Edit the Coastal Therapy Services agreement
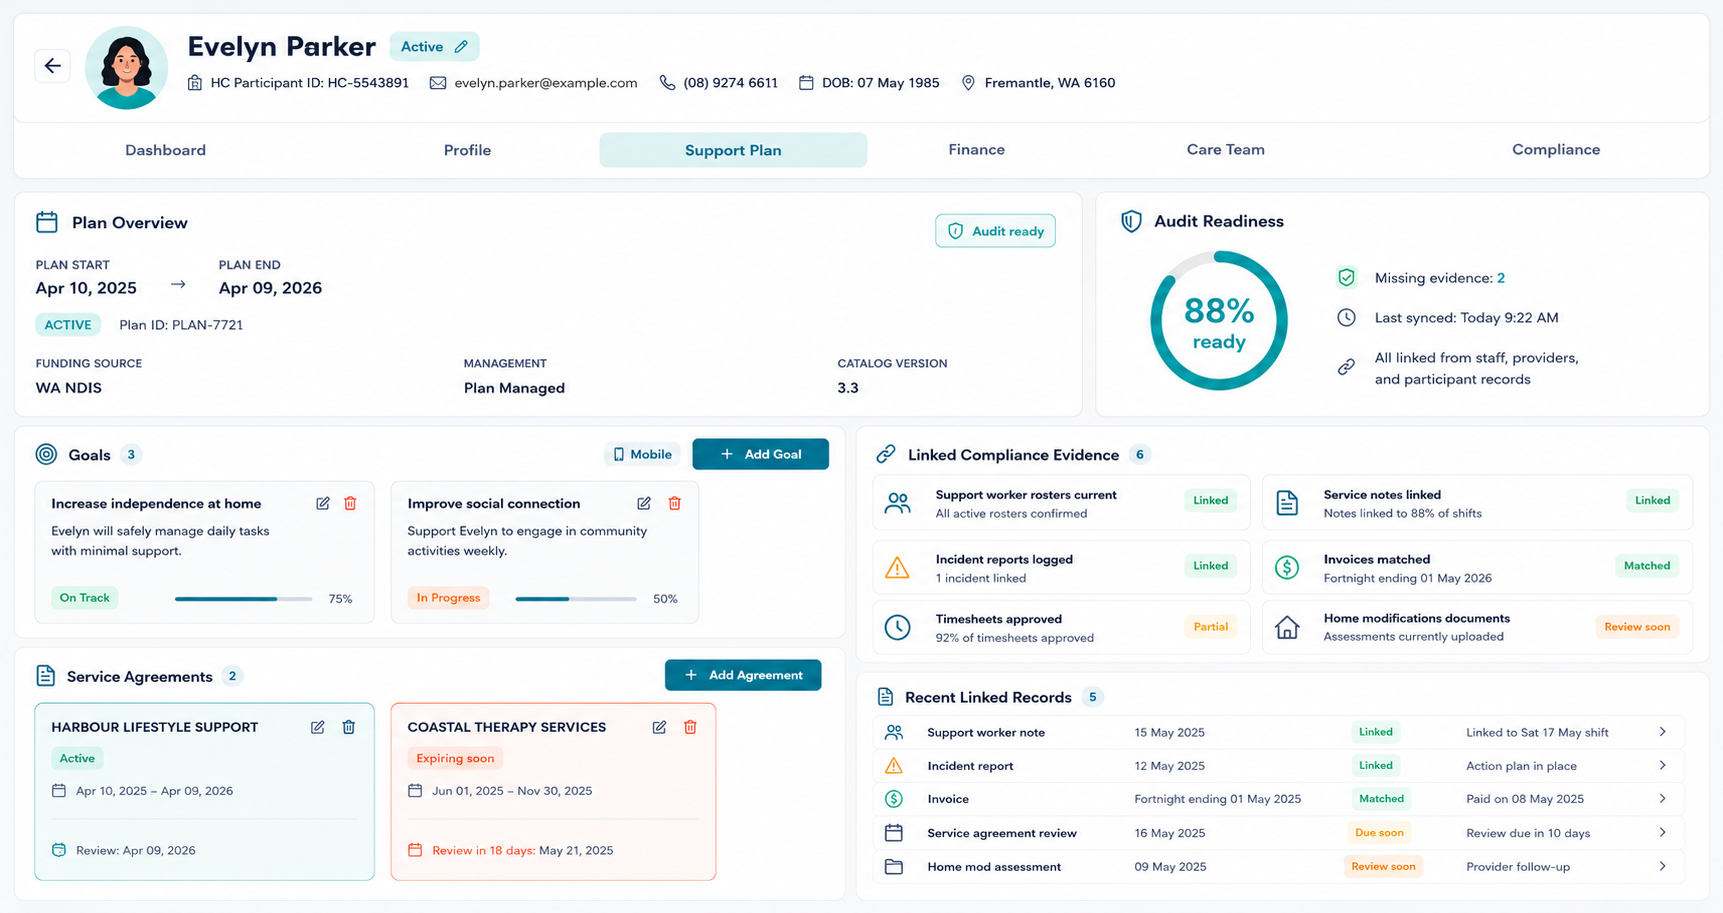Viewport: 1723px width, 913px height. click(x=659, y=727)
